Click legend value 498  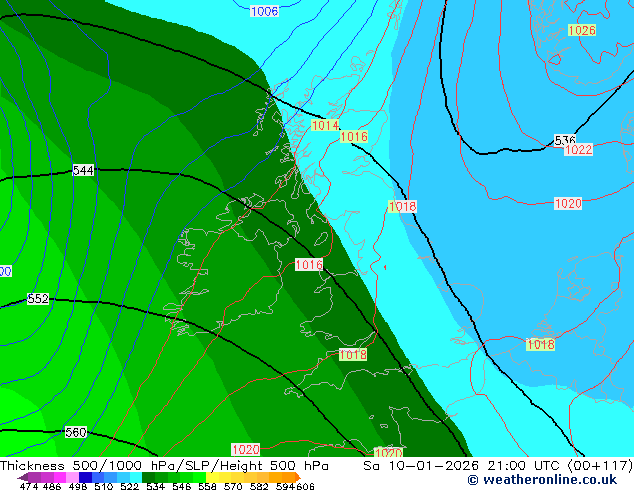coord(78,486)
